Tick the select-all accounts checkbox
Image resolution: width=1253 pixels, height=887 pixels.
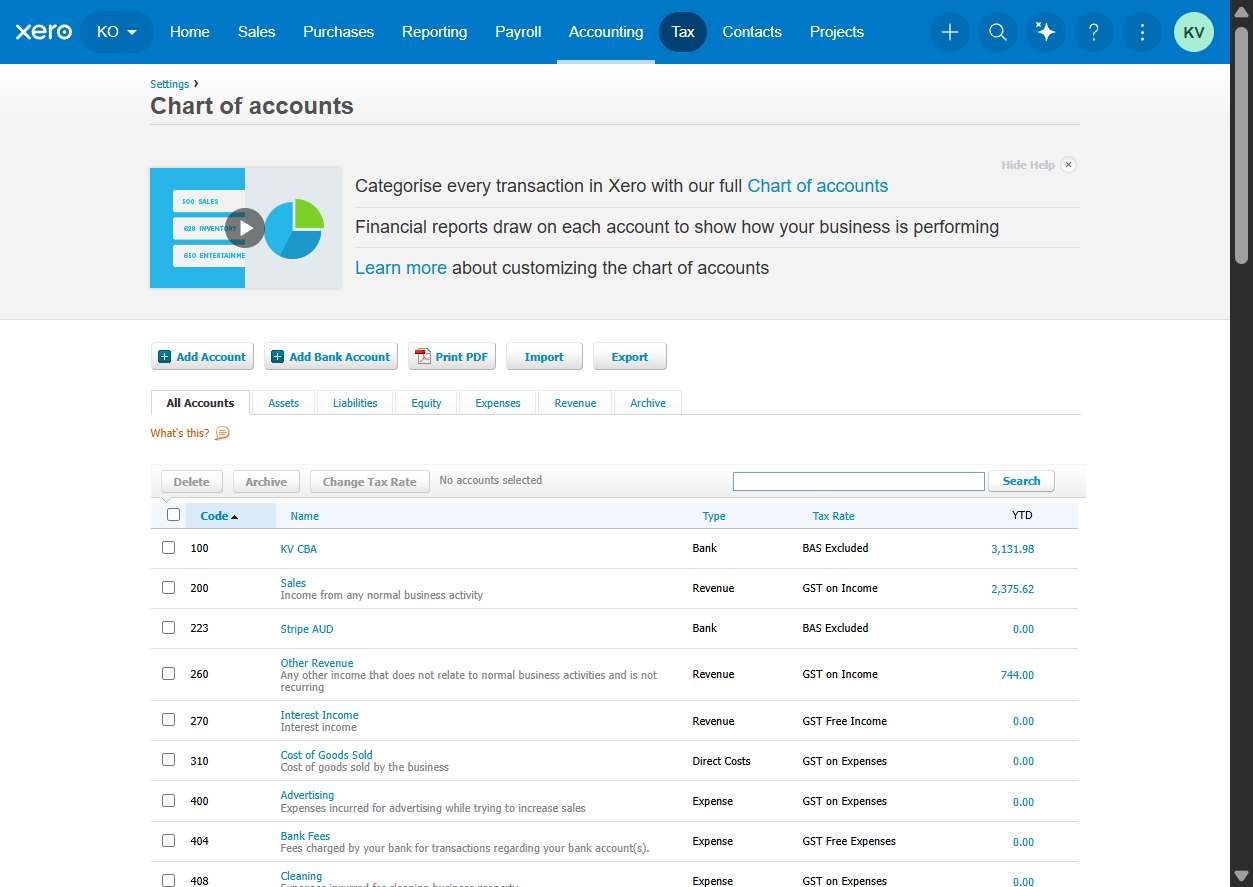pos(173,515)
